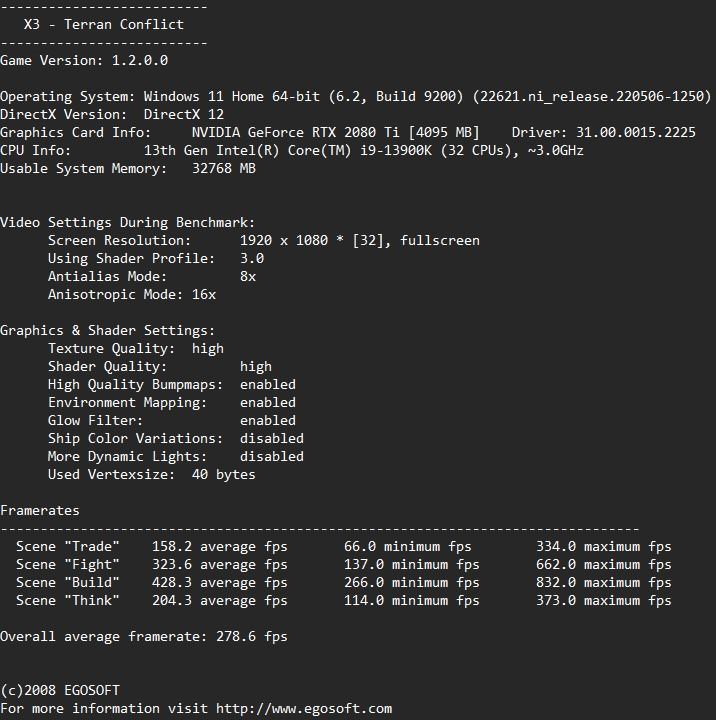Click the '428.3 average fps' value
716x720 pixels.
coord(220,583)
